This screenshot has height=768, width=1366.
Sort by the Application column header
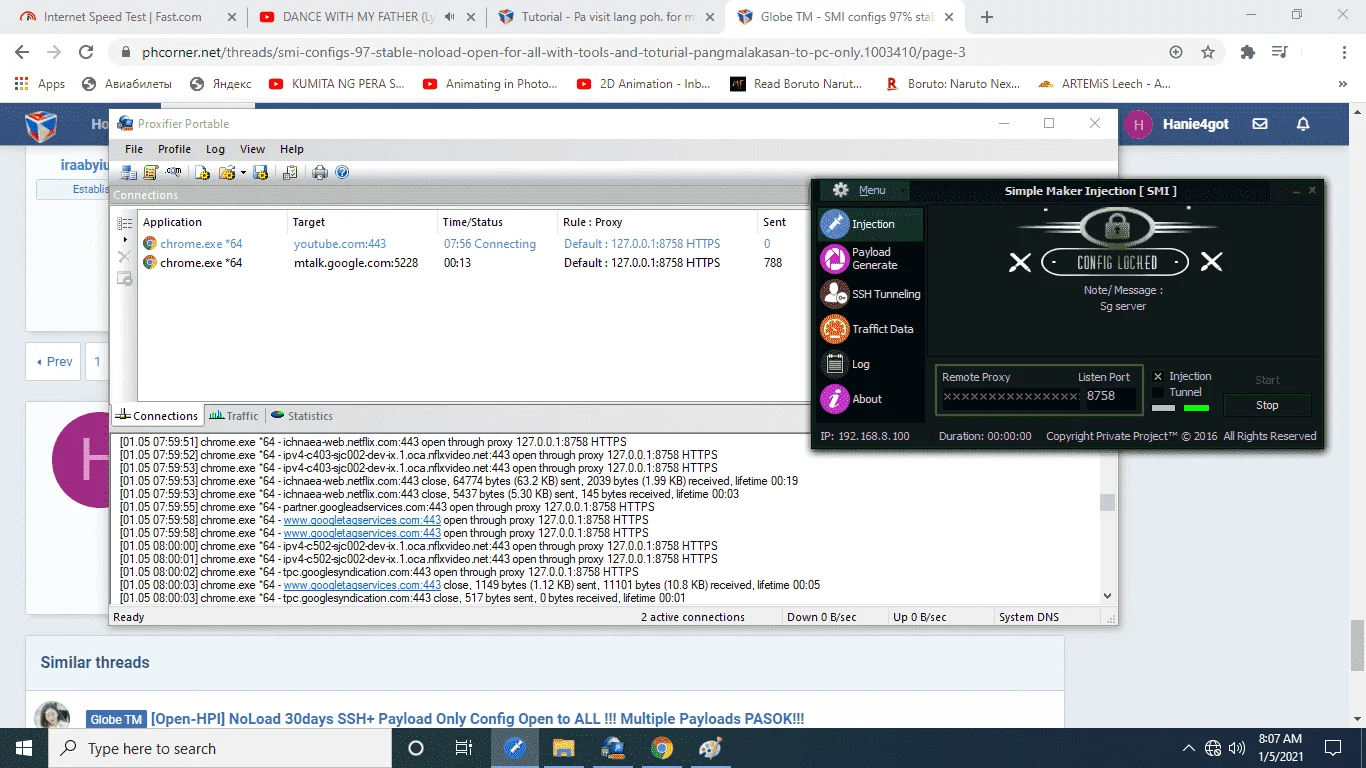[x=212, y=222]
